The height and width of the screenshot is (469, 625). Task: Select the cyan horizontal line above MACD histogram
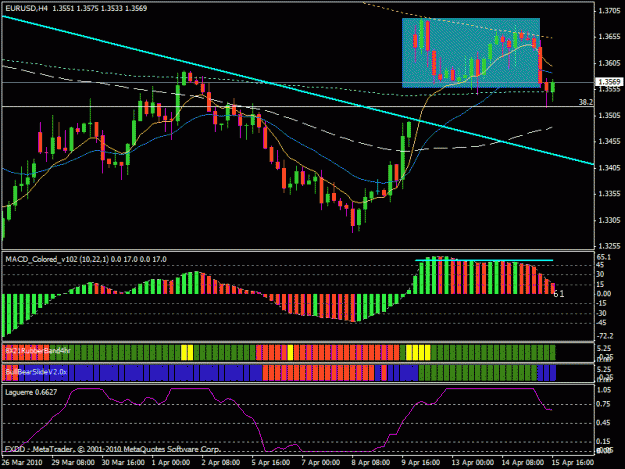(x=484, y=260)
